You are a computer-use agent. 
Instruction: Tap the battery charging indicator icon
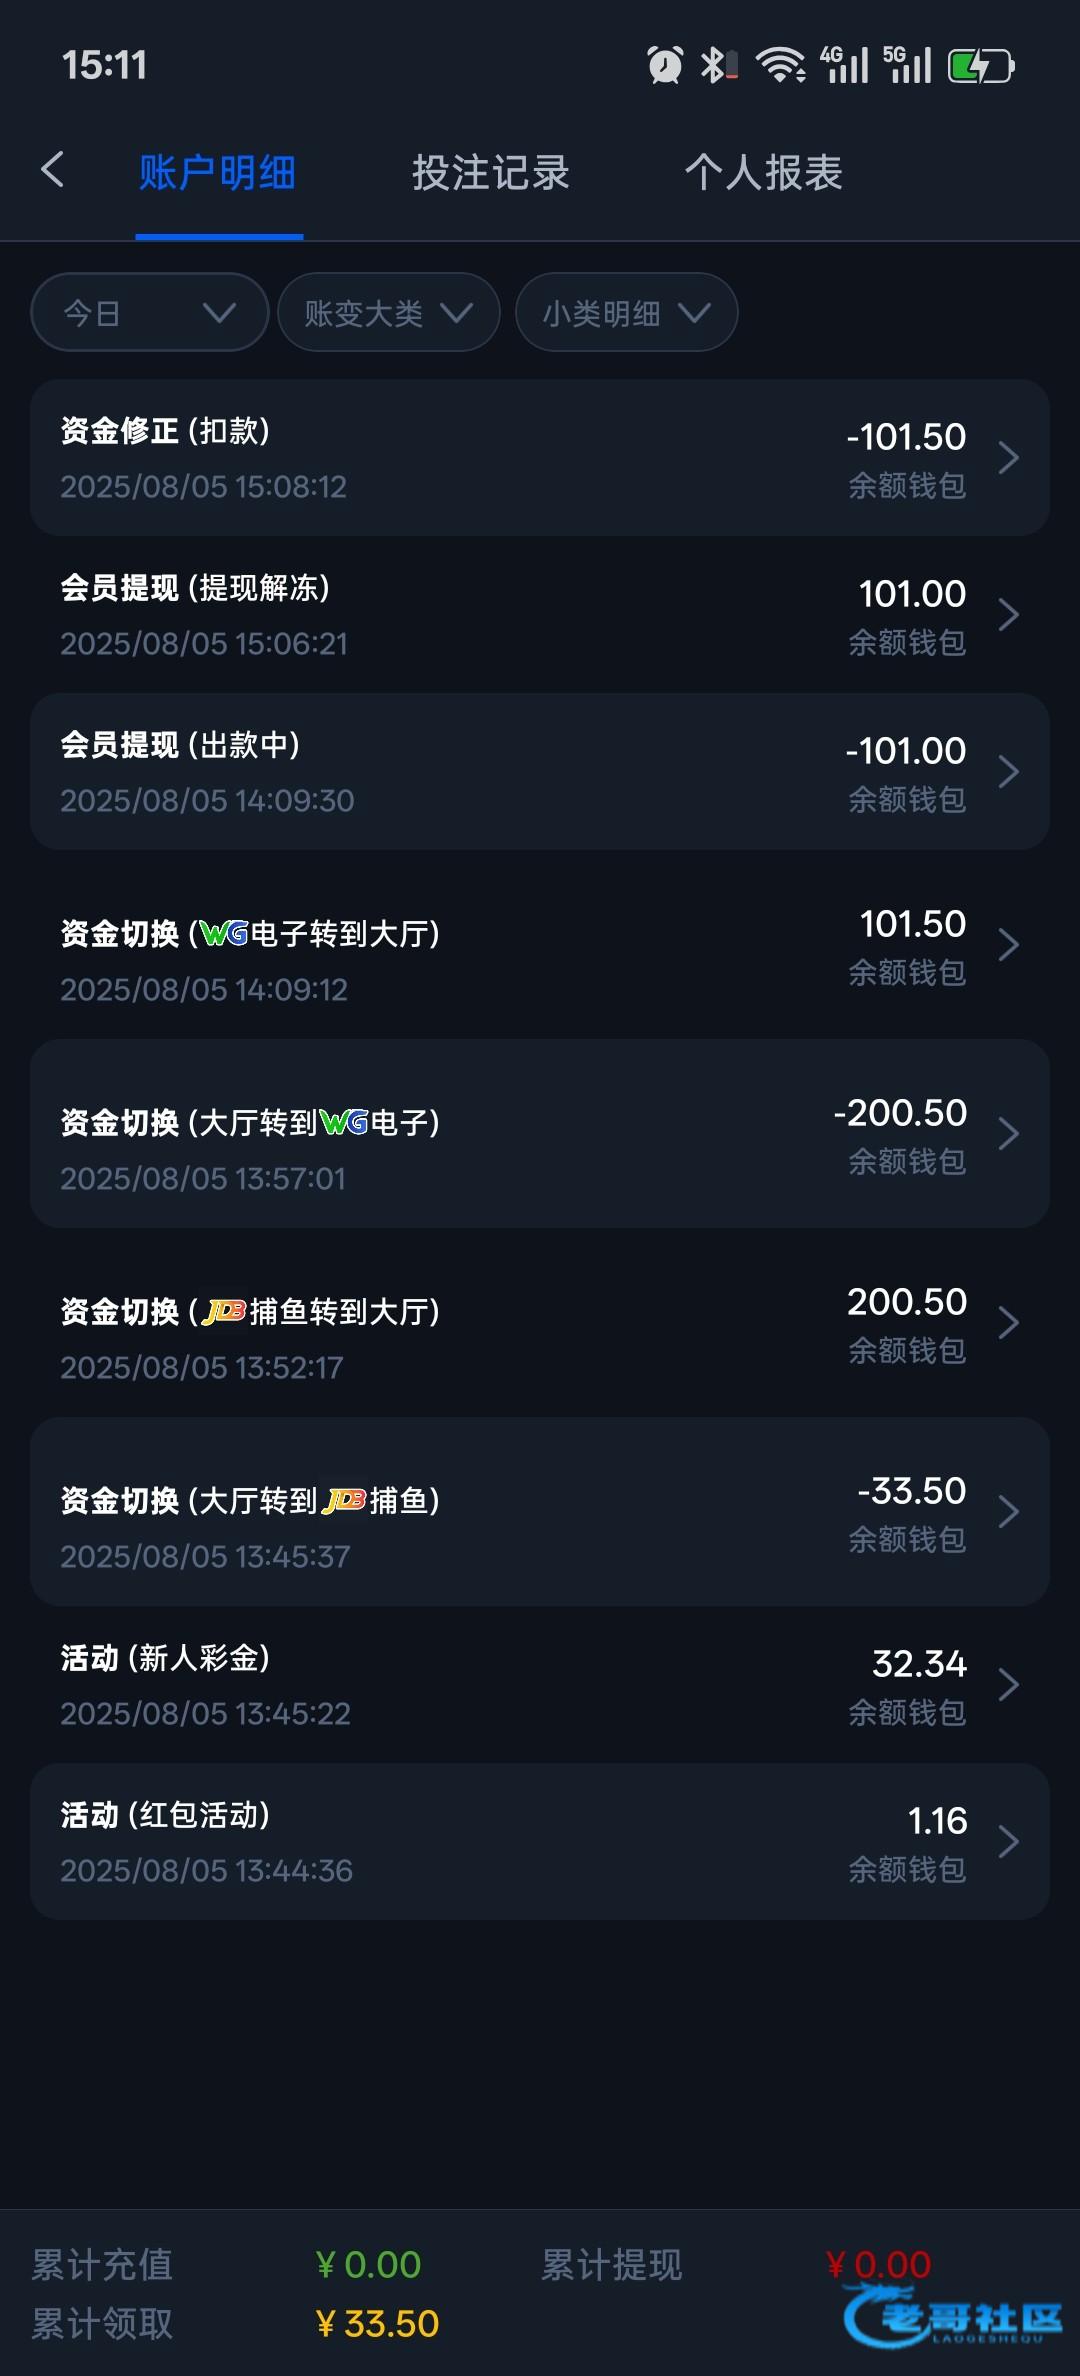point(981,66)
